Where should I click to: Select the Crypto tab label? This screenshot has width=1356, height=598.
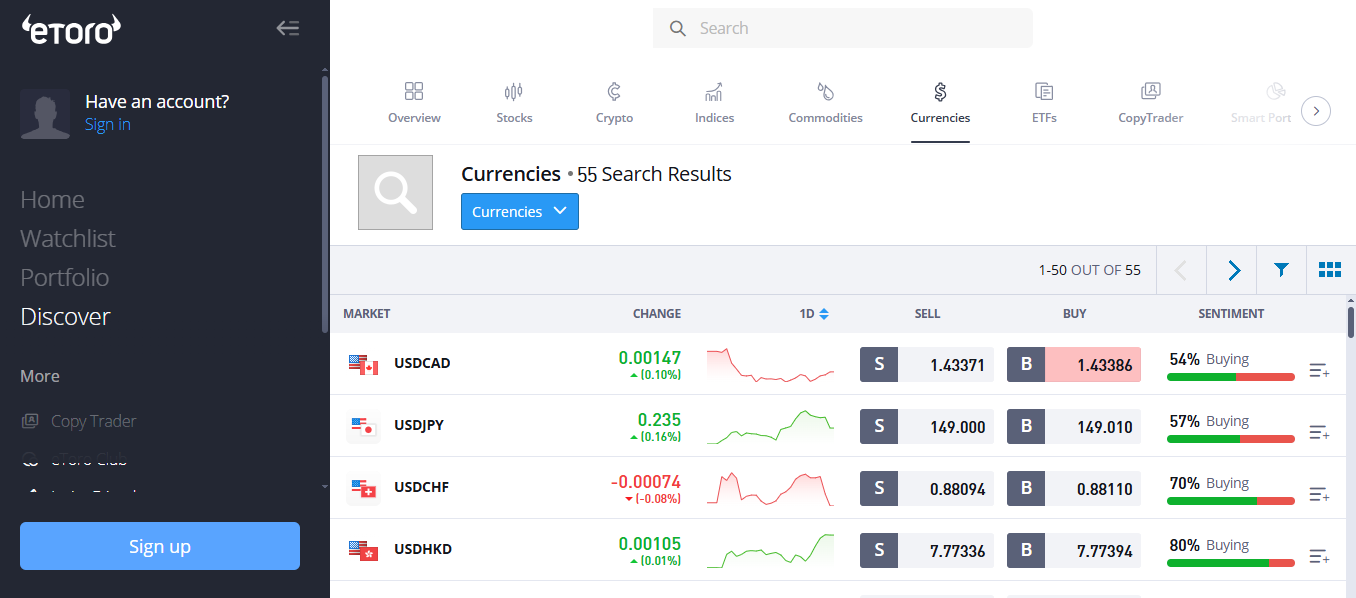click(x=614, y=118)
